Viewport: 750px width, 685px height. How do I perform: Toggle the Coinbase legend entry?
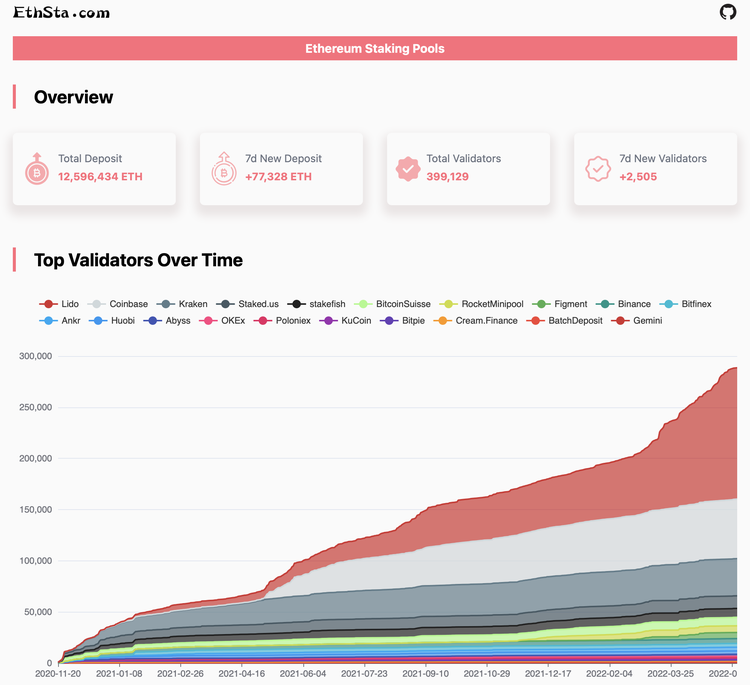[118, 304]
